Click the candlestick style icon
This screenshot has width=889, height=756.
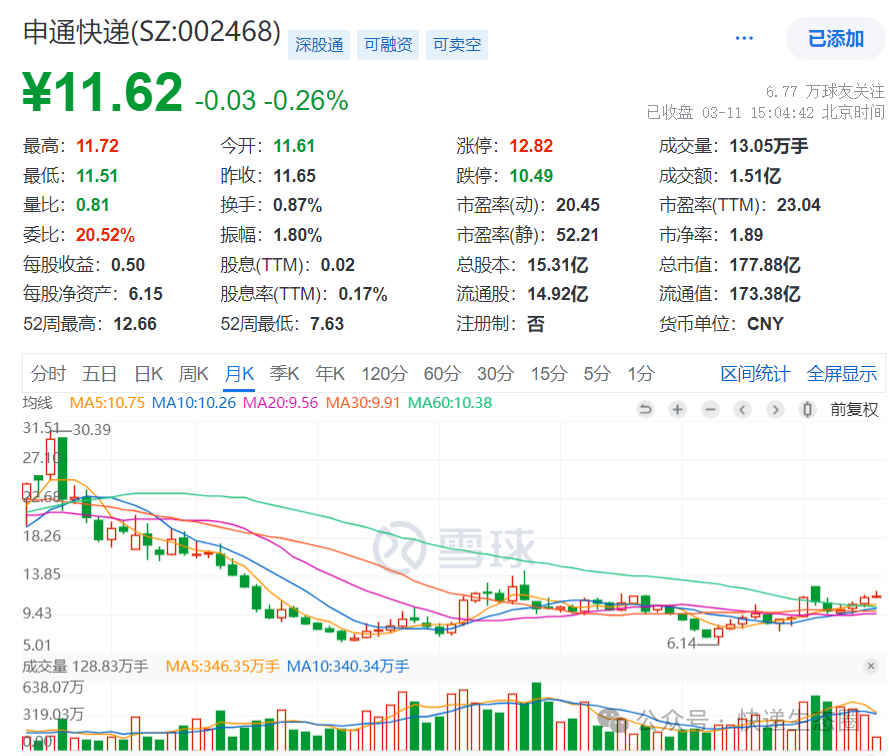[807, 409]
